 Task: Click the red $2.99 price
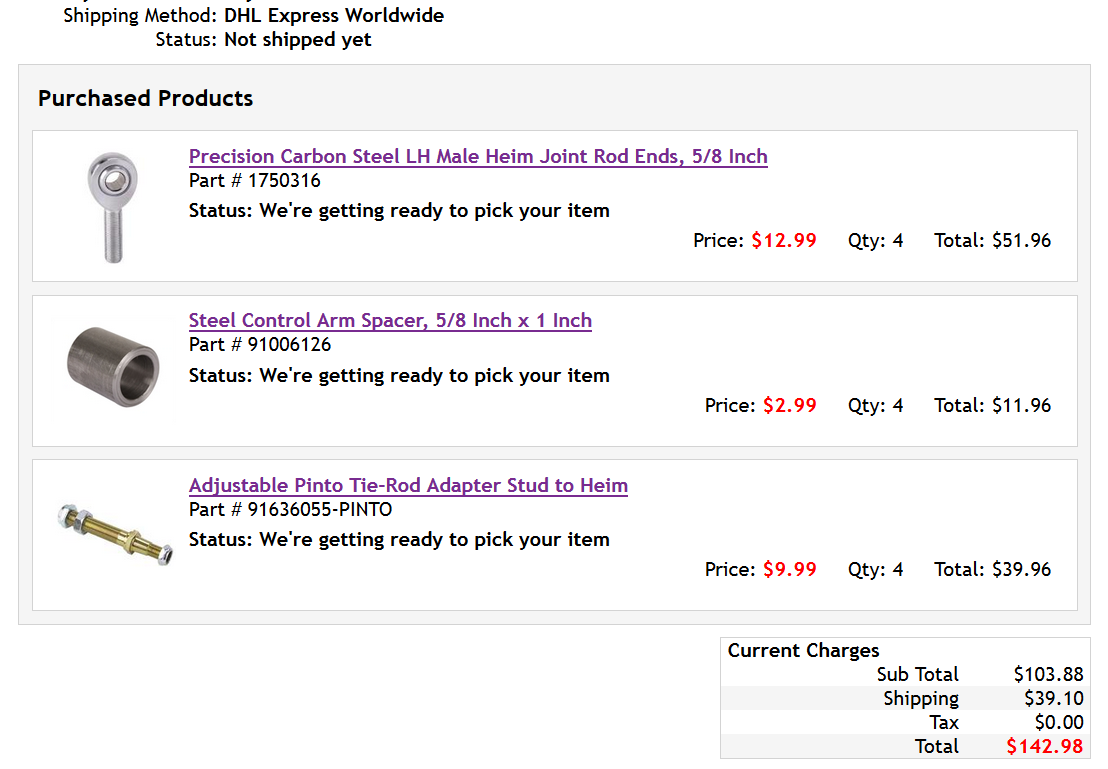pos(789,405)
